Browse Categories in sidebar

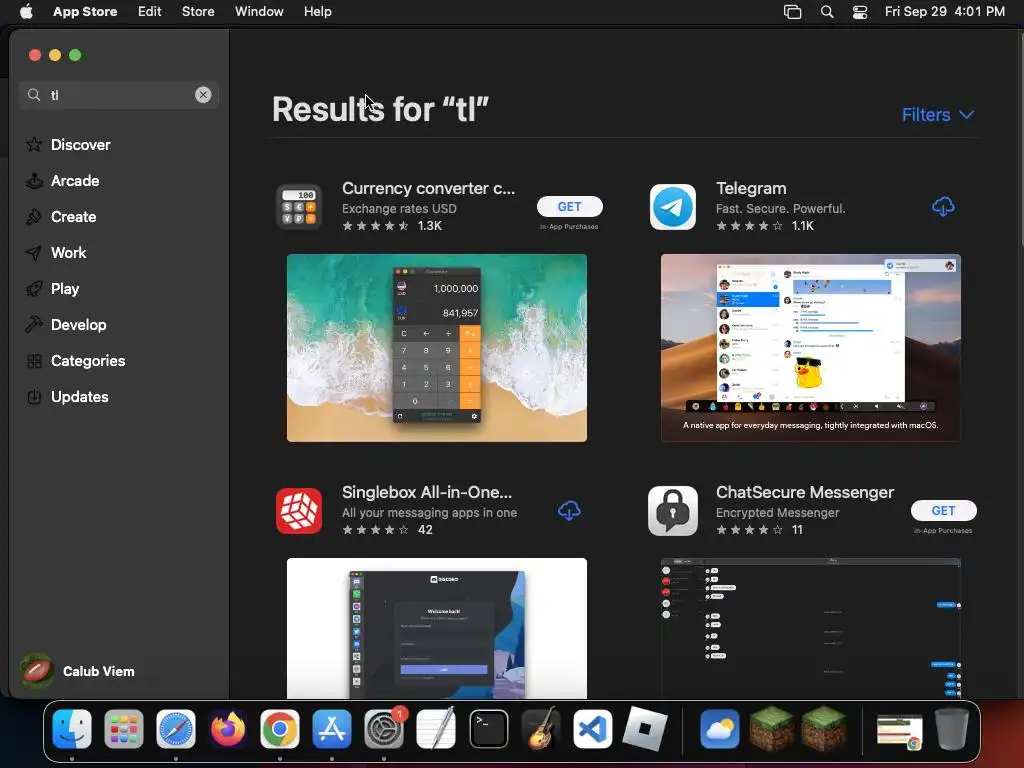75,360
